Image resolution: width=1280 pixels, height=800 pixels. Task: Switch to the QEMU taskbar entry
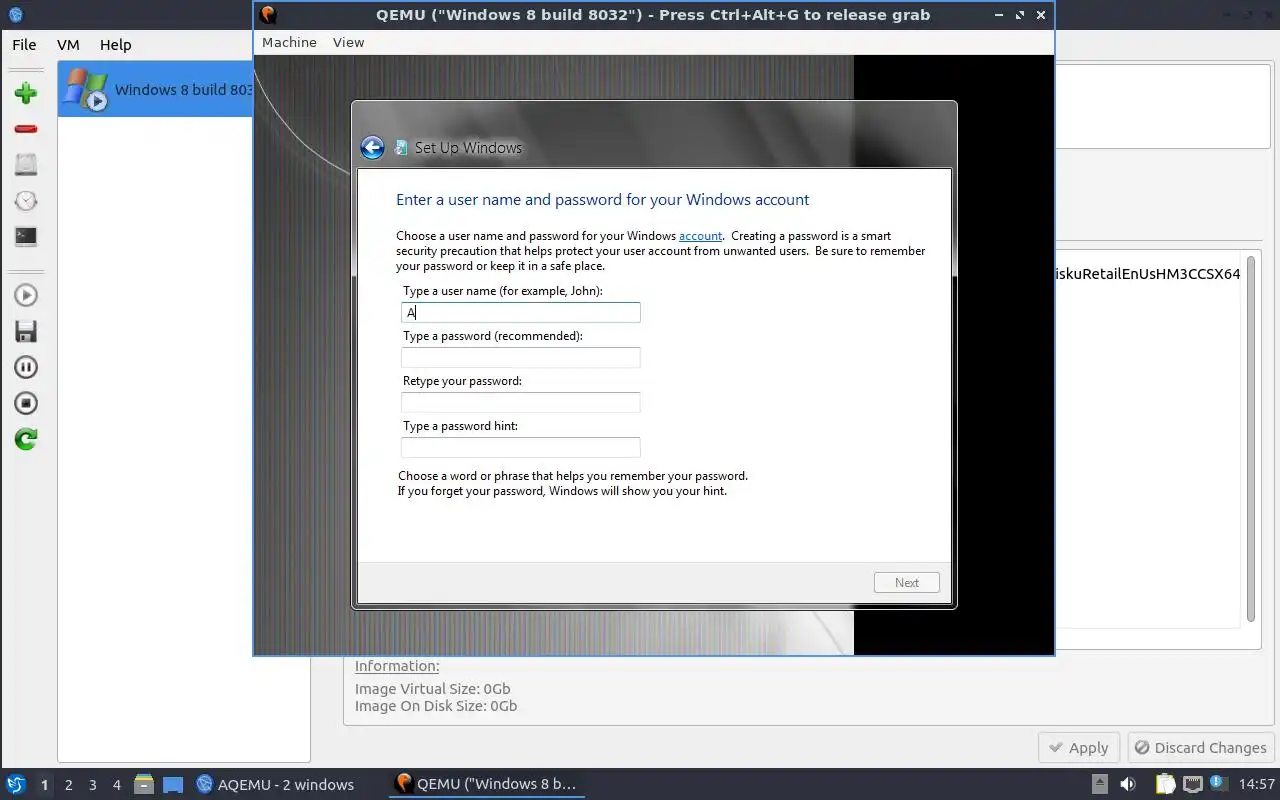click(486, 784)
